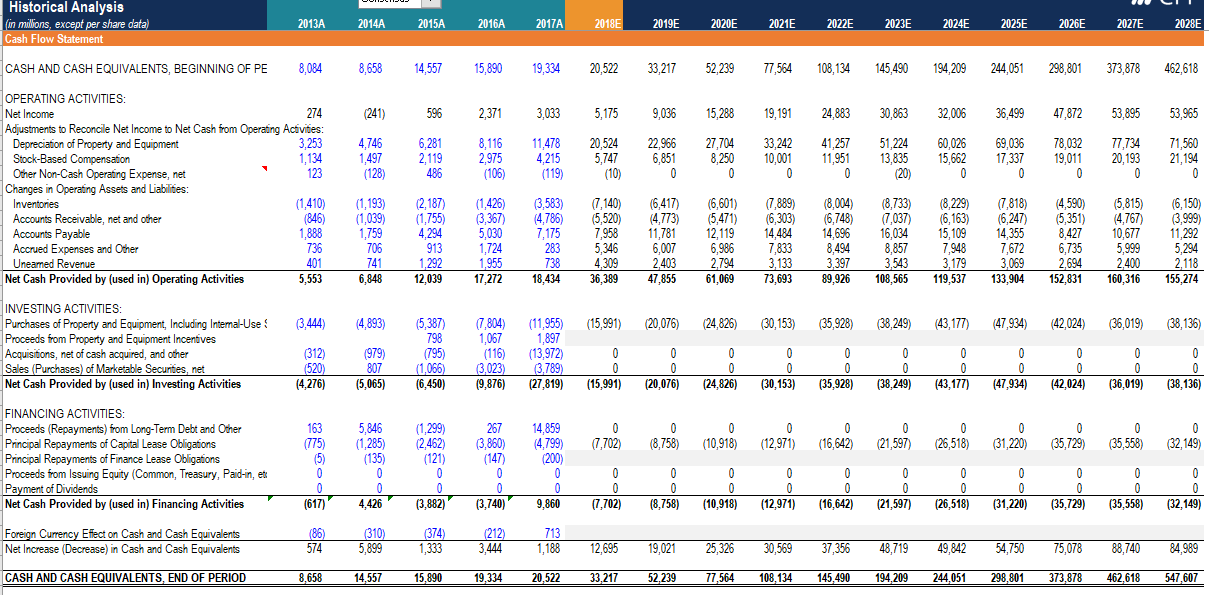Select the Payment of Dividends row label
The width and height of the screenshot is (1209, 595).
click(x=55, y=487)
